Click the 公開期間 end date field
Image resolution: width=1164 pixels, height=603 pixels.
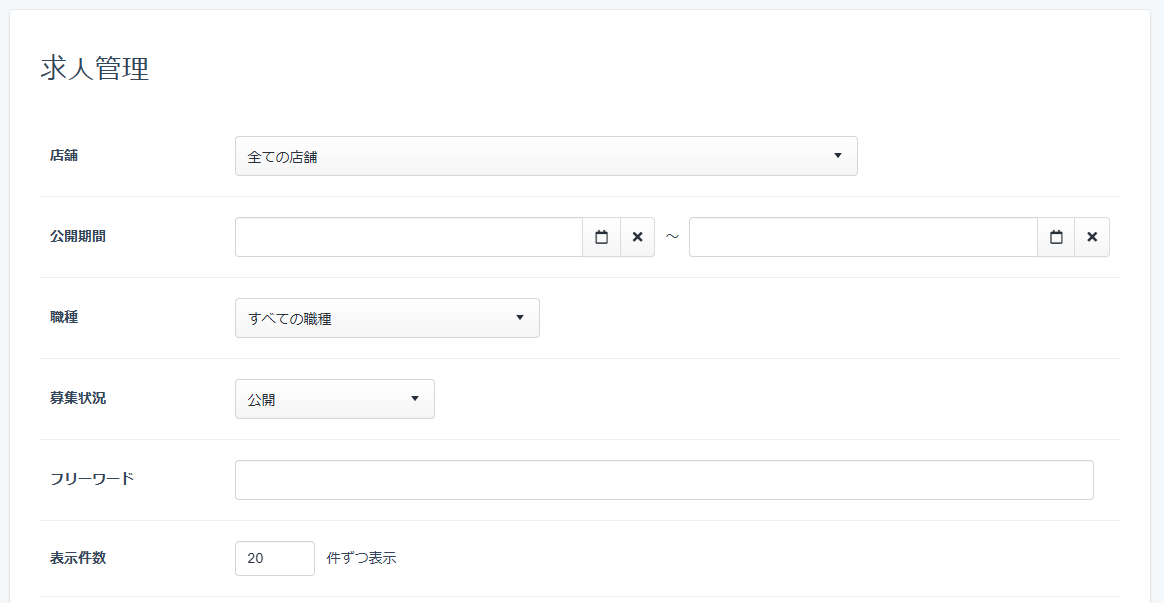[862, 237]
